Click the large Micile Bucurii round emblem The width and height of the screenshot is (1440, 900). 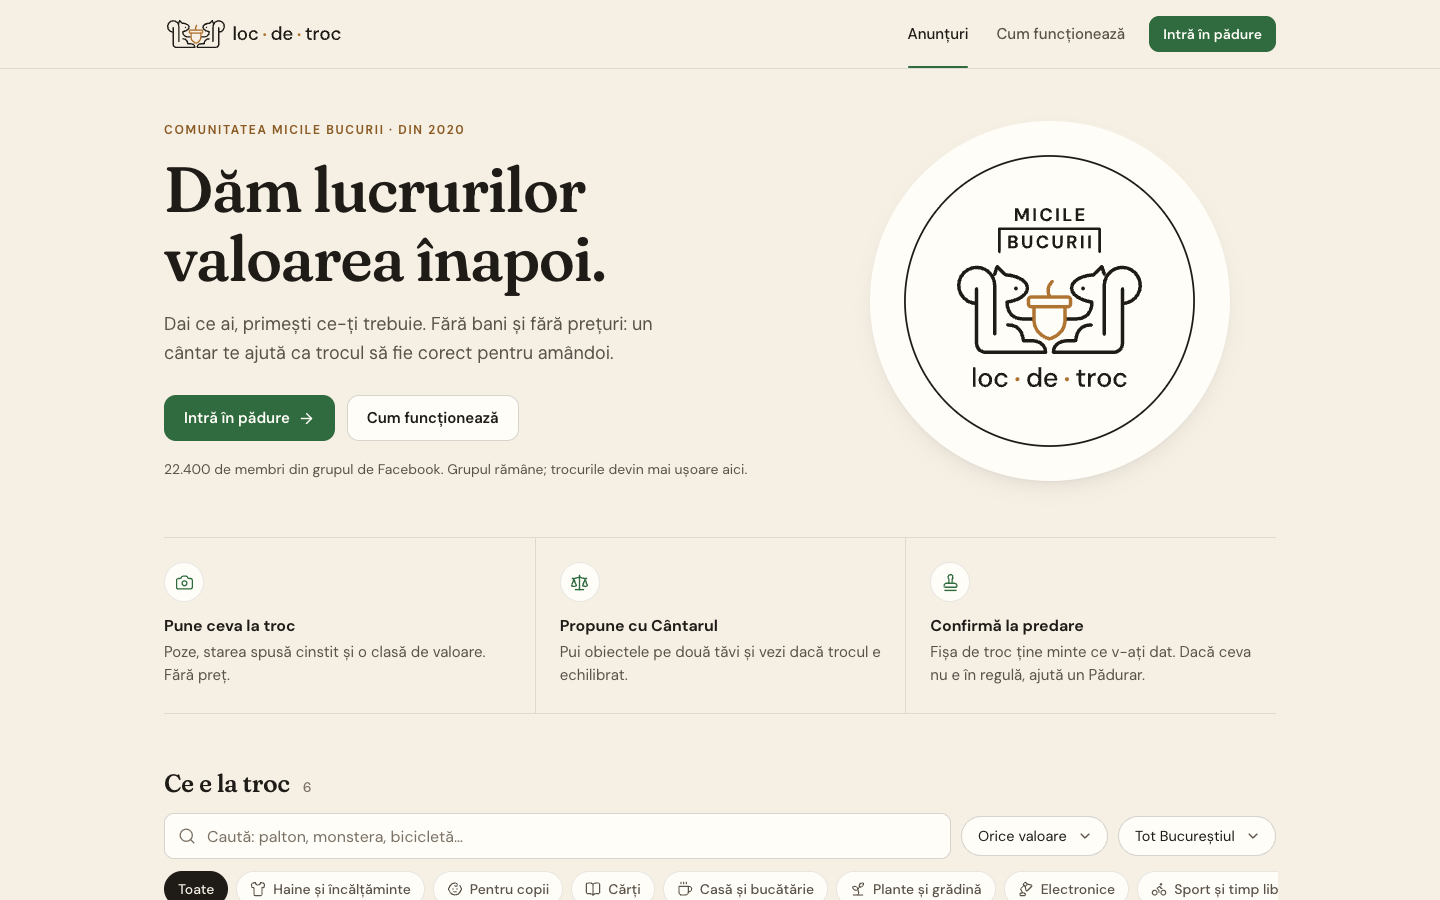(x=1050, y=301)
